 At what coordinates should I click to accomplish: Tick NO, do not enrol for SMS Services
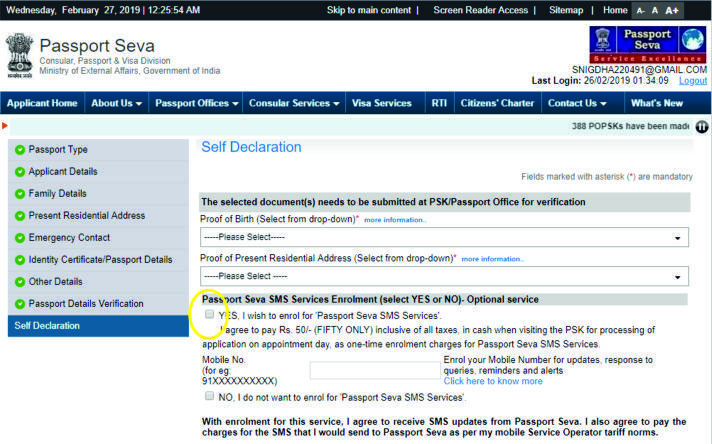[x=209, y=396]
